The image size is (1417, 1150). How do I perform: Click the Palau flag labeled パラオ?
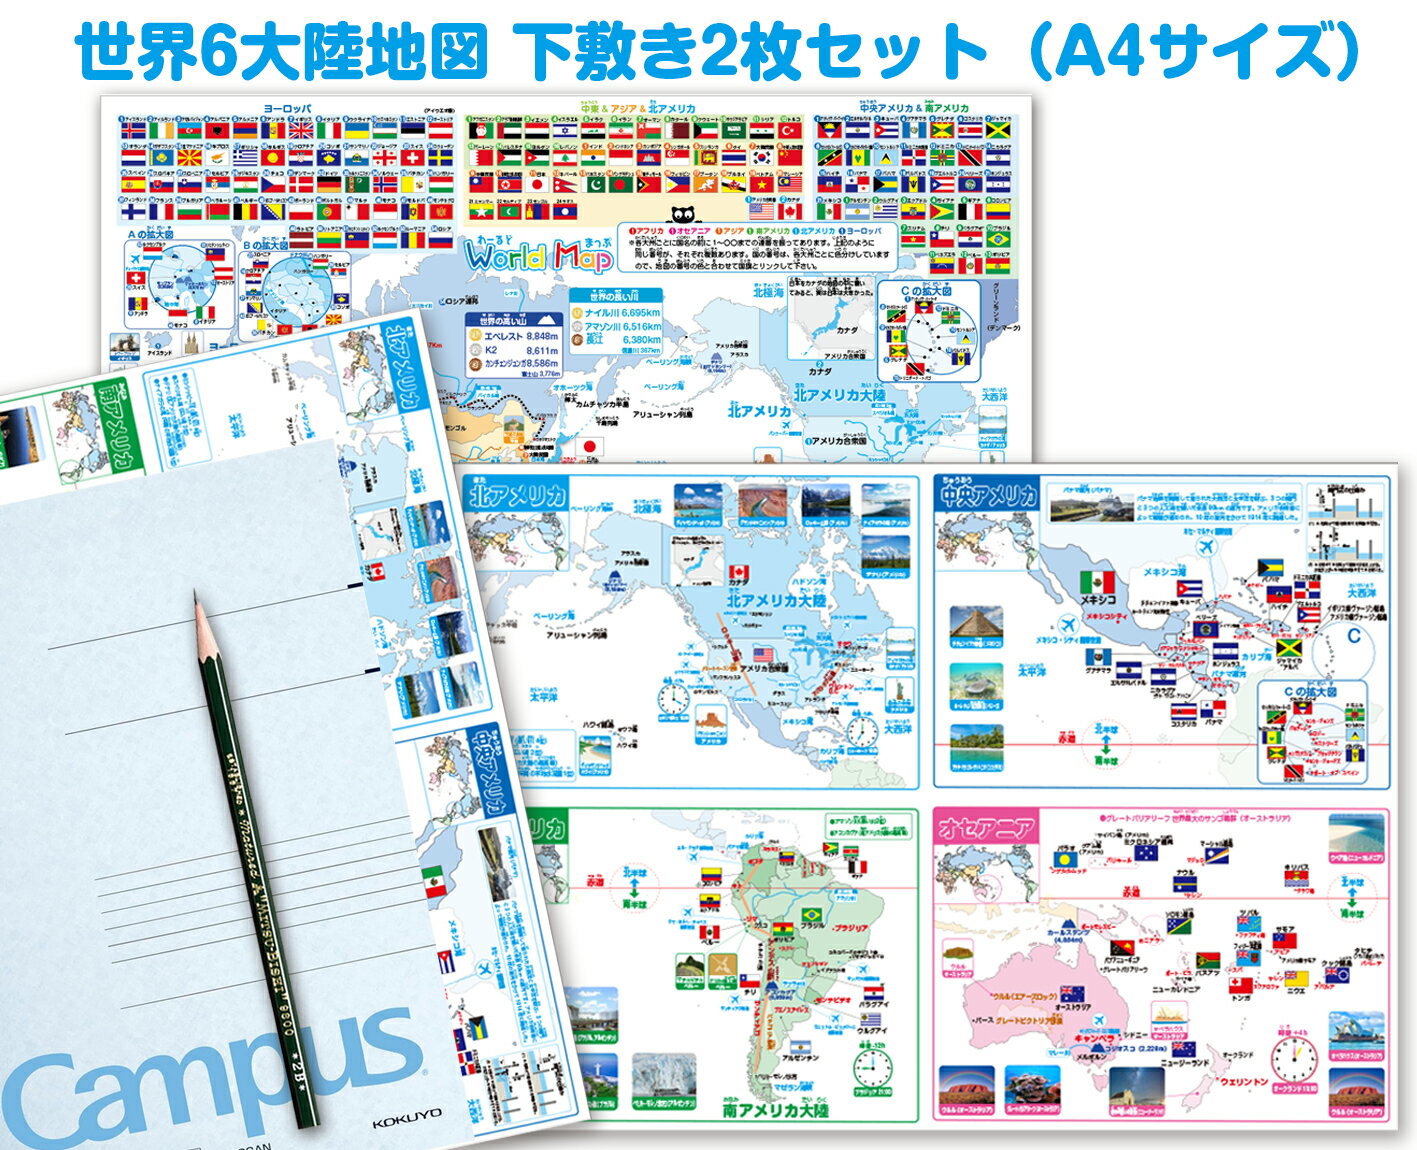[x=1064, y=860]
